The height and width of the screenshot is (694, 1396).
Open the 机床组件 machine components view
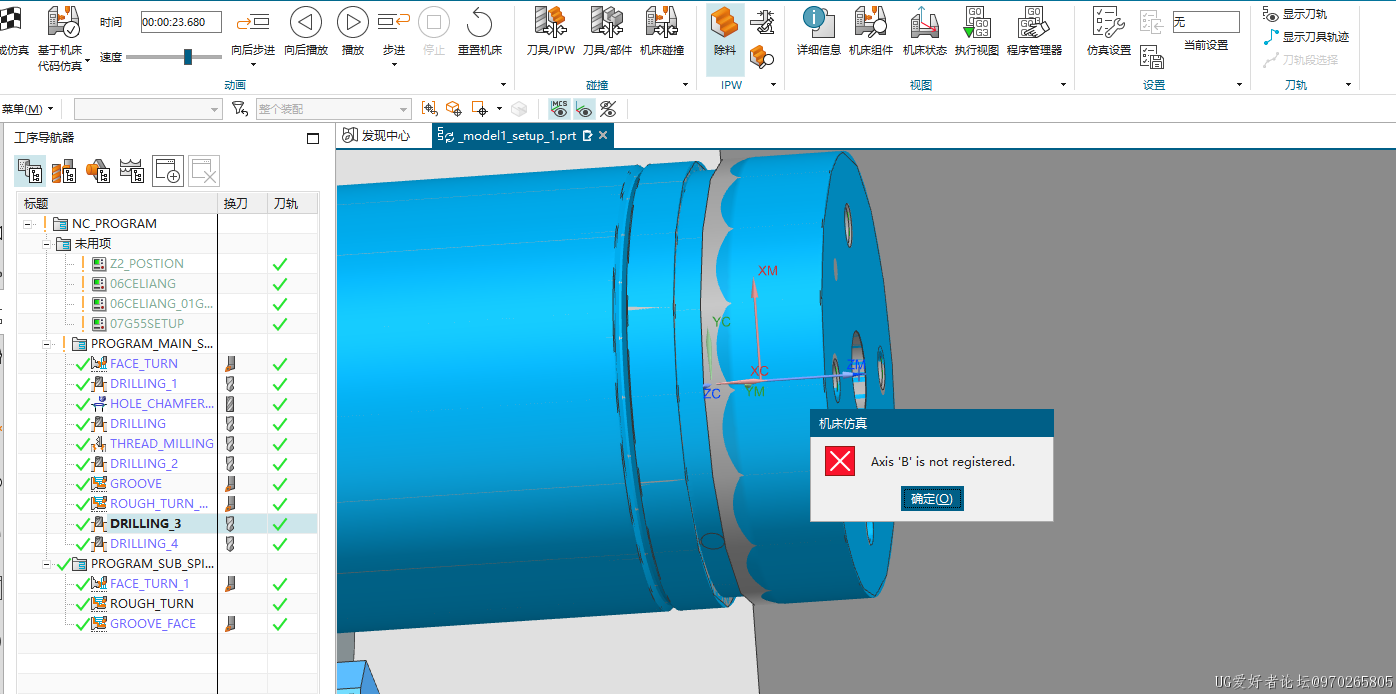870,22
